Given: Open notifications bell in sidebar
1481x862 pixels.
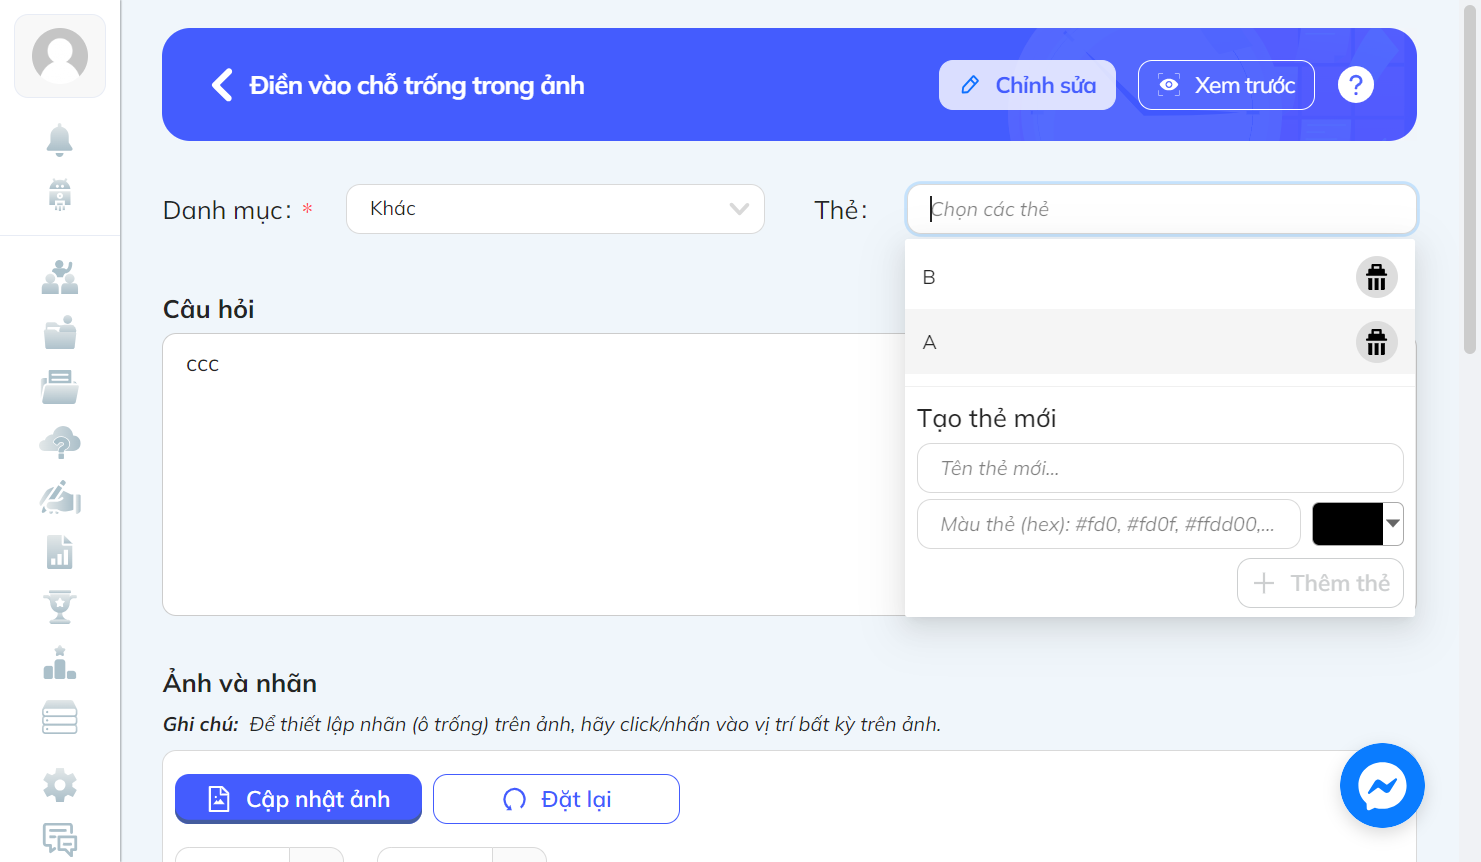Looking at the screenshot, I should point(60,140).
